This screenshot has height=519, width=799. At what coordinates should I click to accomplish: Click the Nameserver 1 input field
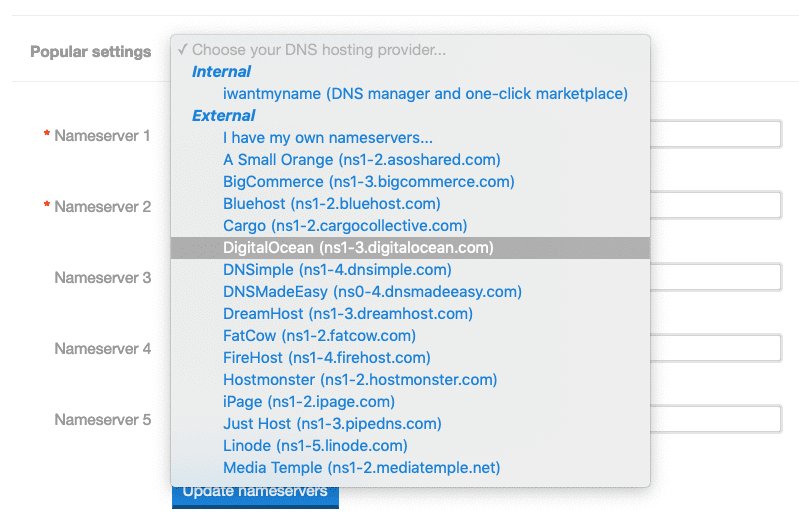pos(716,135)
